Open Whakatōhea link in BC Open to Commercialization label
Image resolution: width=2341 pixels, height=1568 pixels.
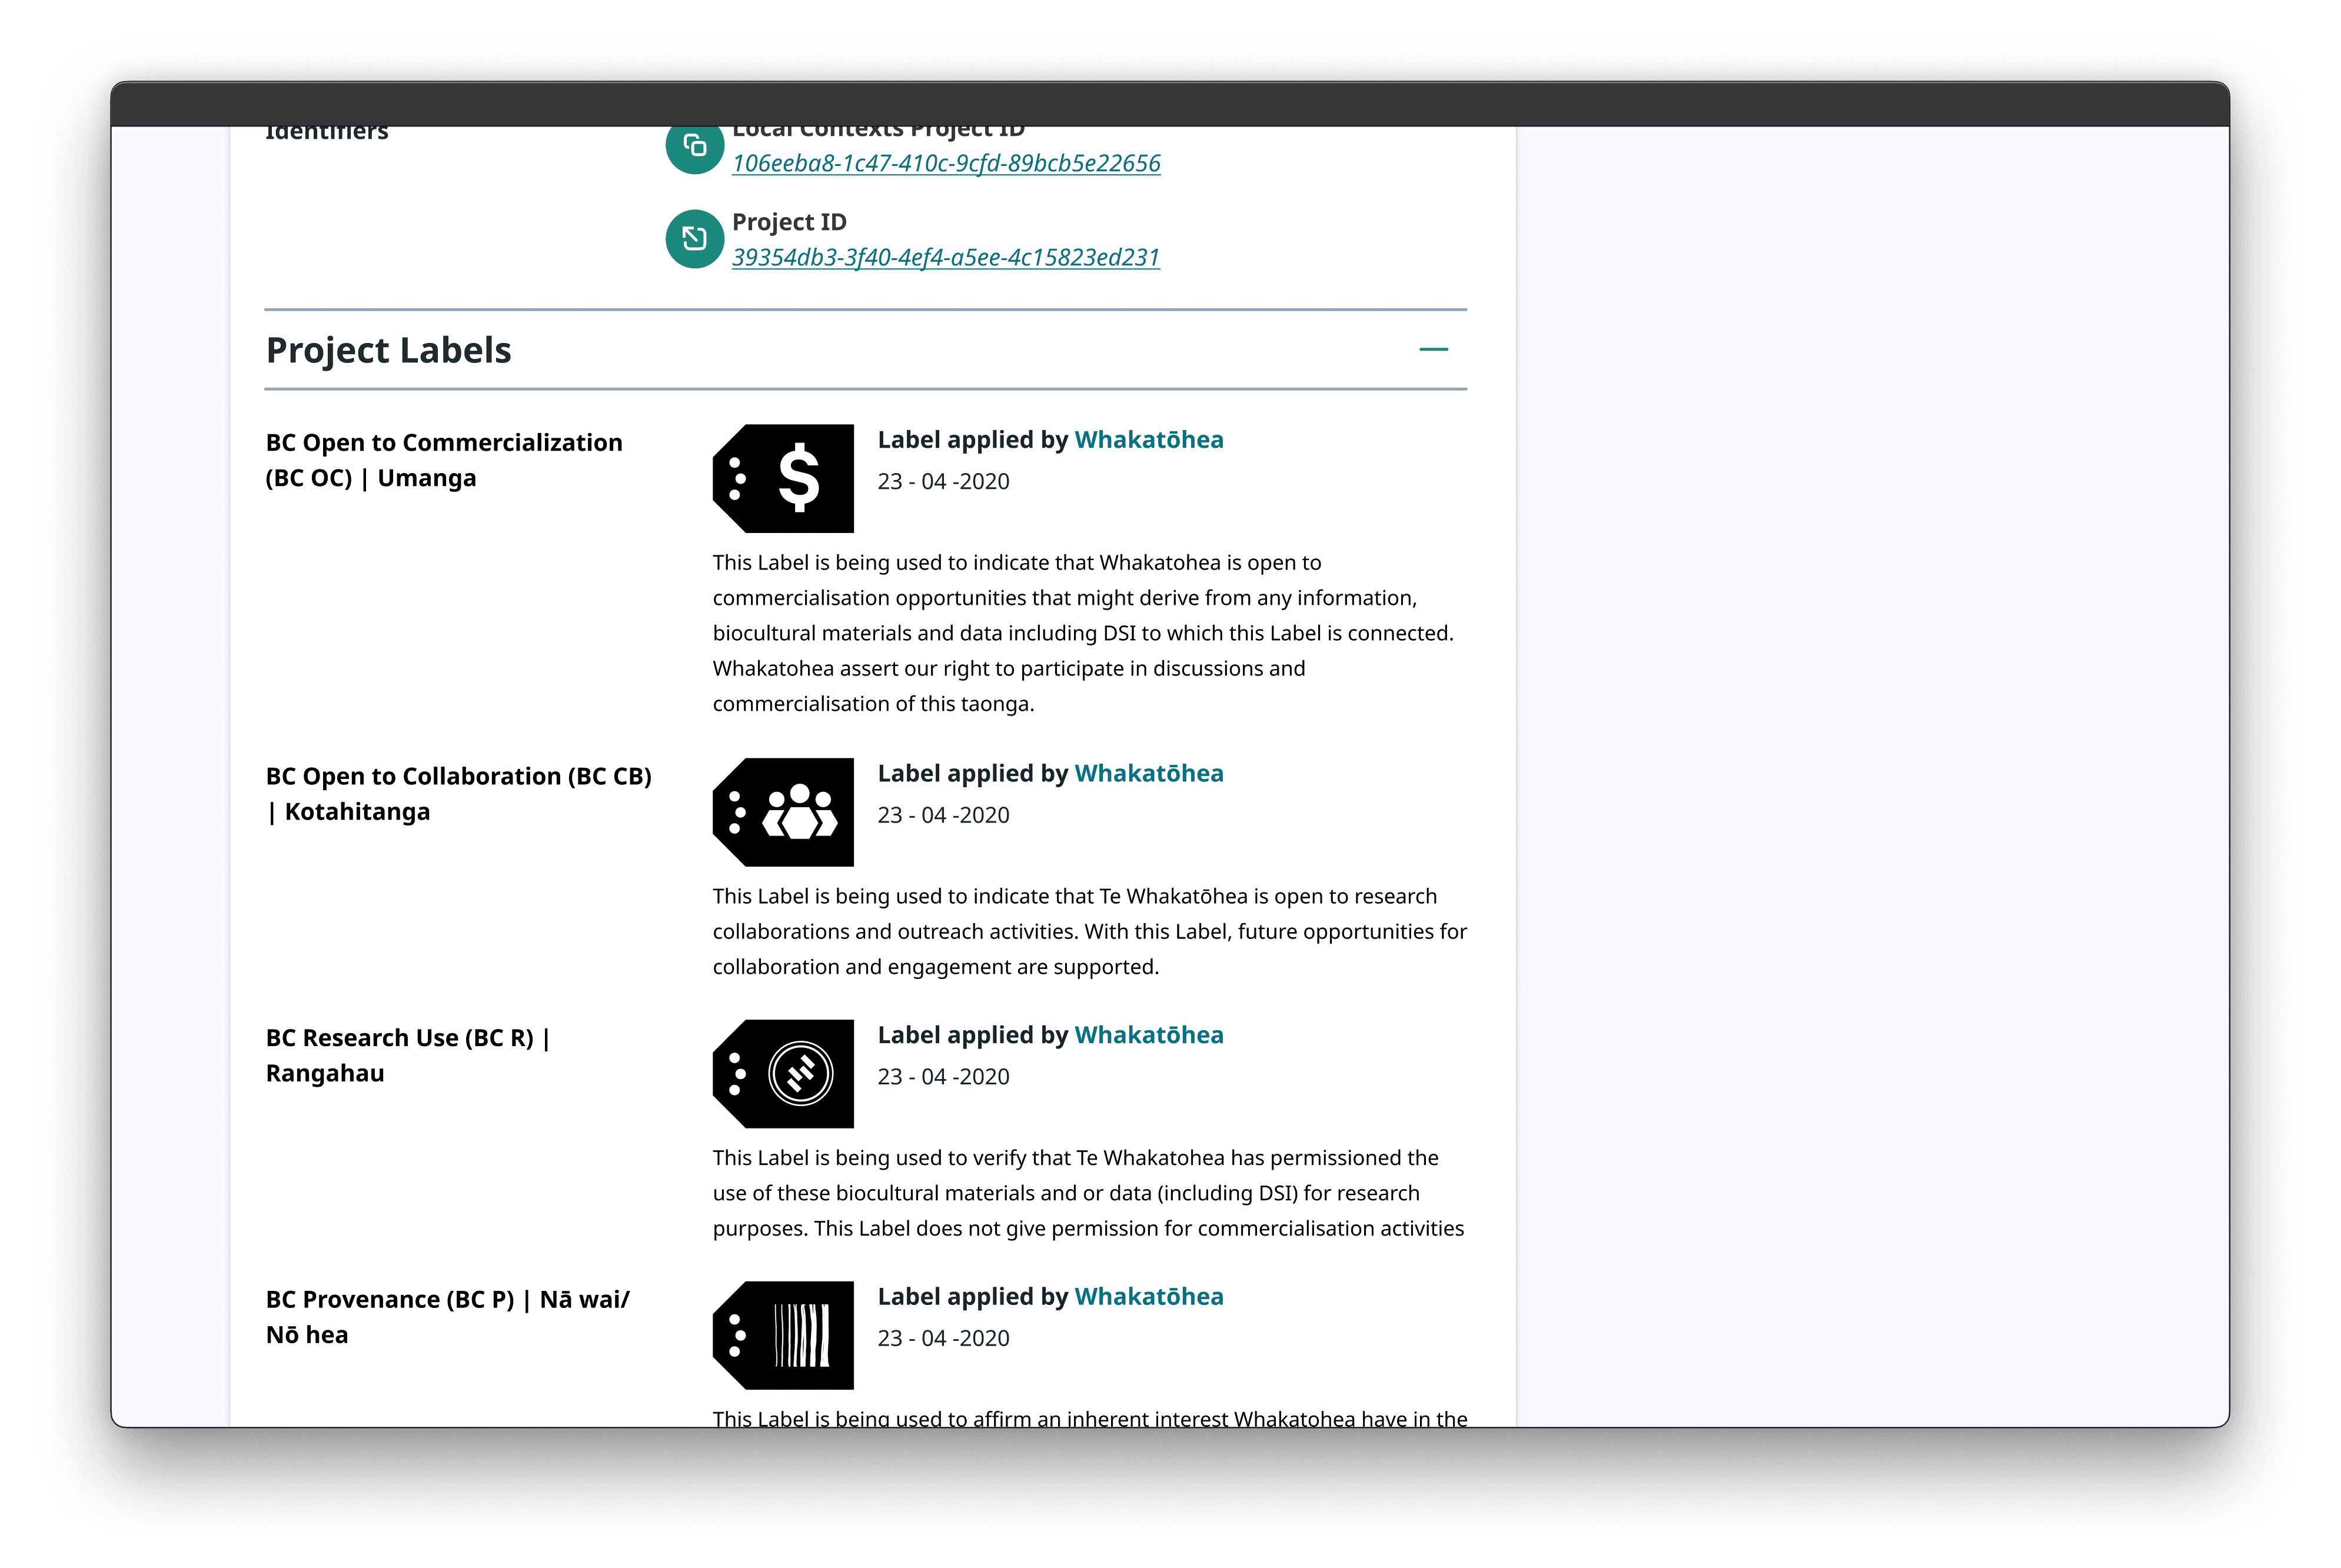tap(1148, 440)
